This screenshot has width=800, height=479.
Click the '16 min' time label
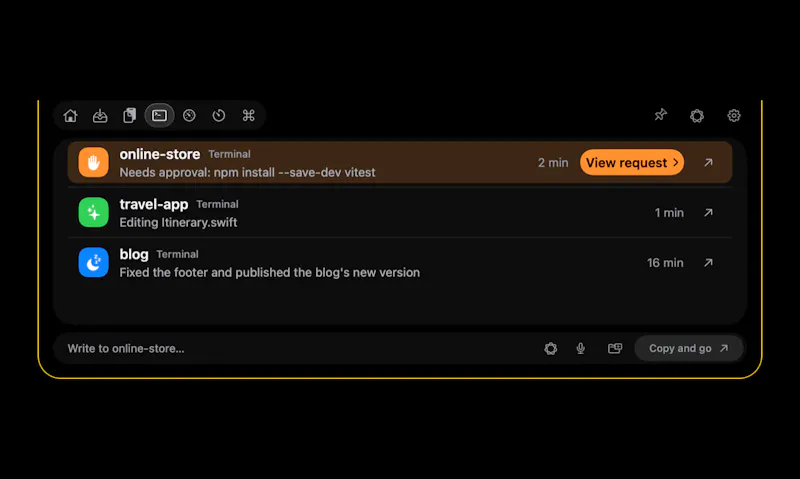(x=665, y=263)
